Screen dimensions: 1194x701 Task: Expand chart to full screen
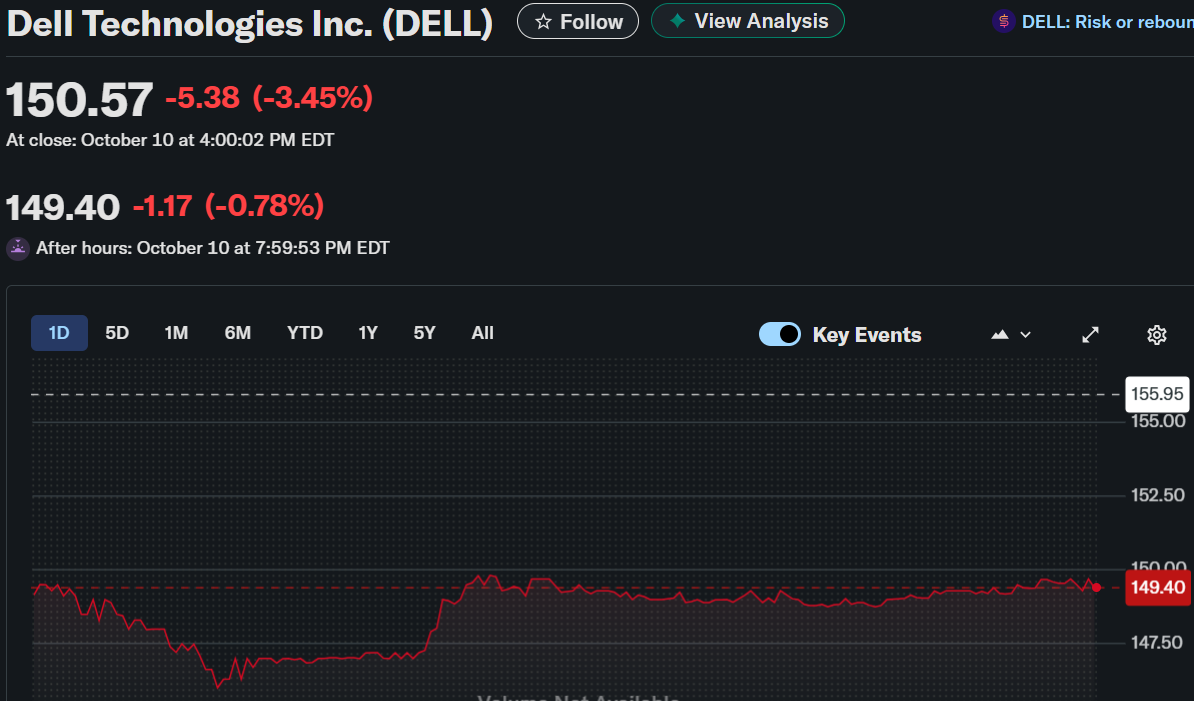click(1091, 335)
